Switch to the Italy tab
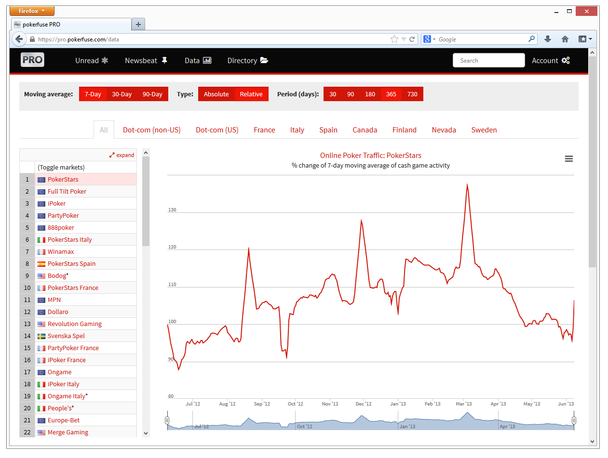The width and height of the screenshot is (608, 458). (297, 130)
